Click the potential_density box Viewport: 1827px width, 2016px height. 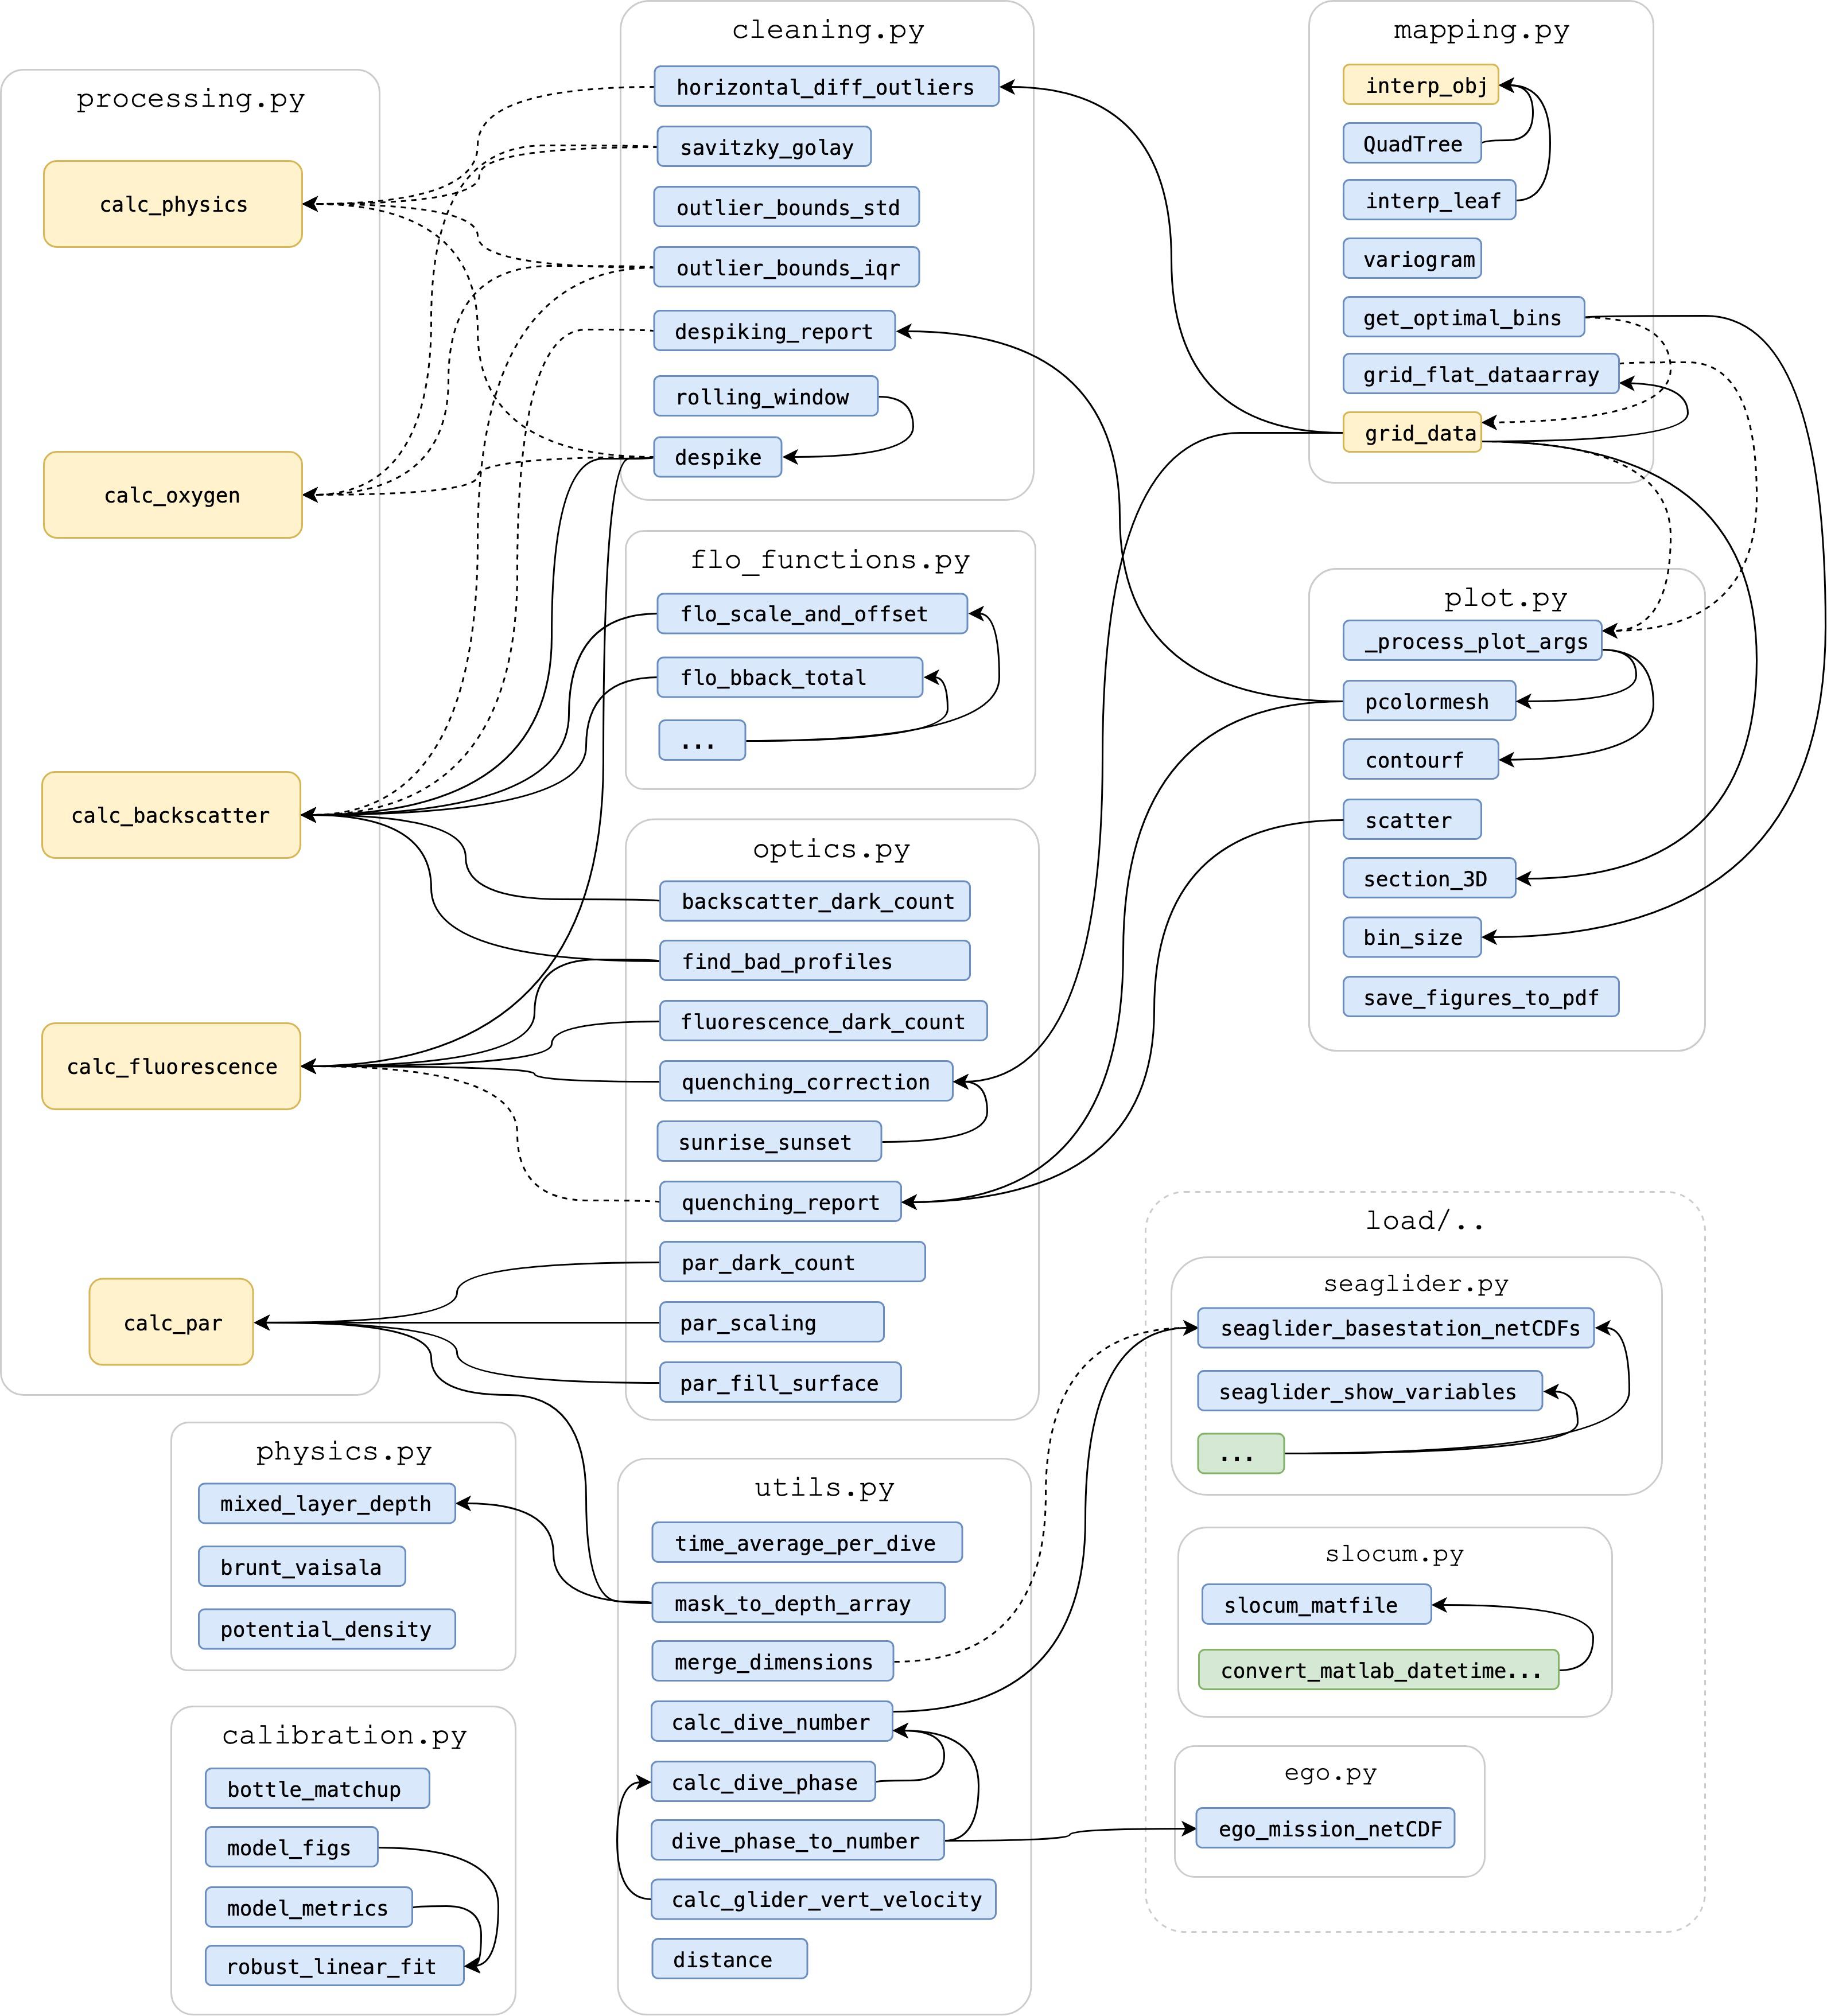tap(327, 1629)
